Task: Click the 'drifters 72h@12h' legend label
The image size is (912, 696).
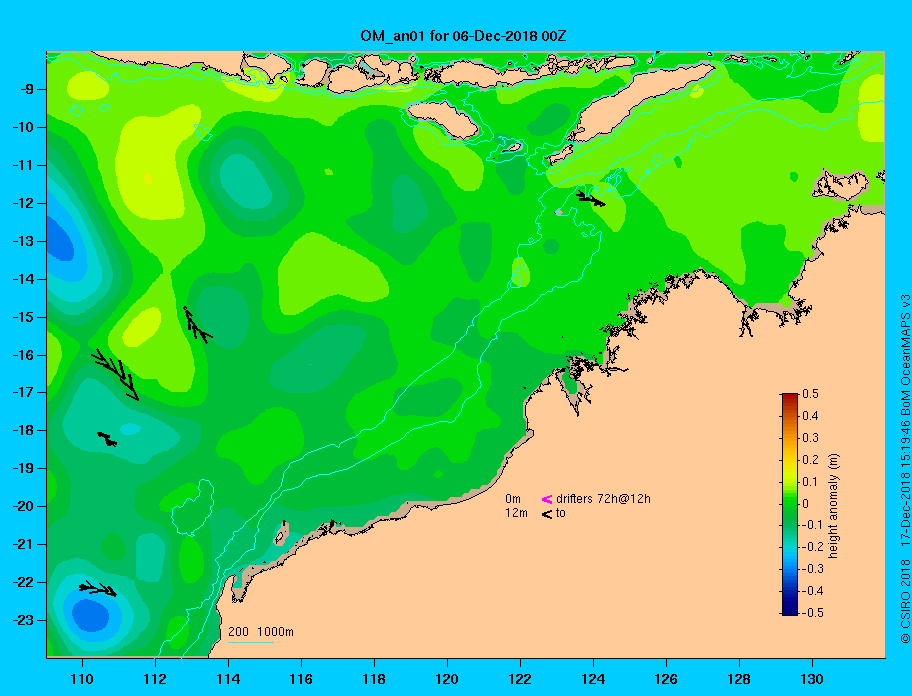Action: [x=603, y=499]
